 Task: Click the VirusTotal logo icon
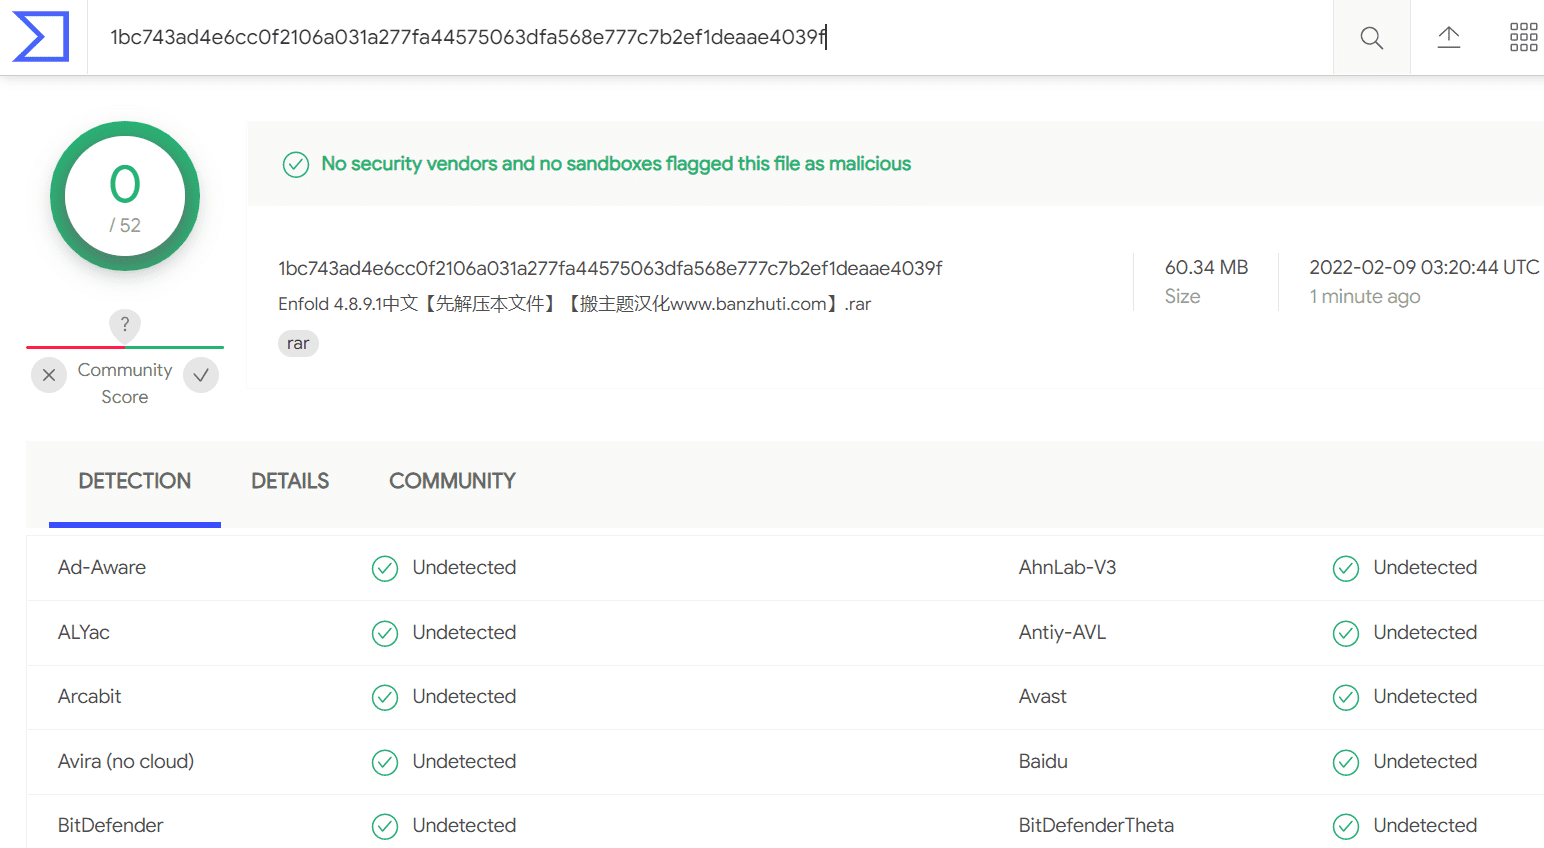pos(41,37)
